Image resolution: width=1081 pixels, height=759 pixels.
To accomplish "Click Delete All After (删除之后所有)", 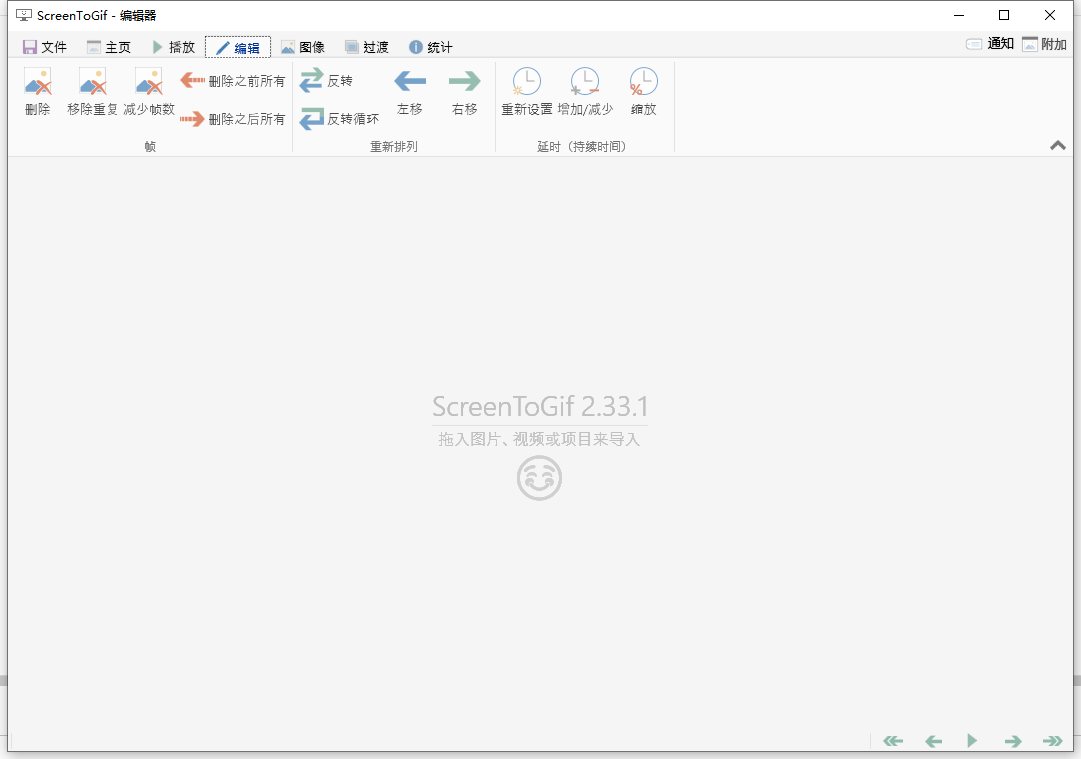I will coord(233,119).
